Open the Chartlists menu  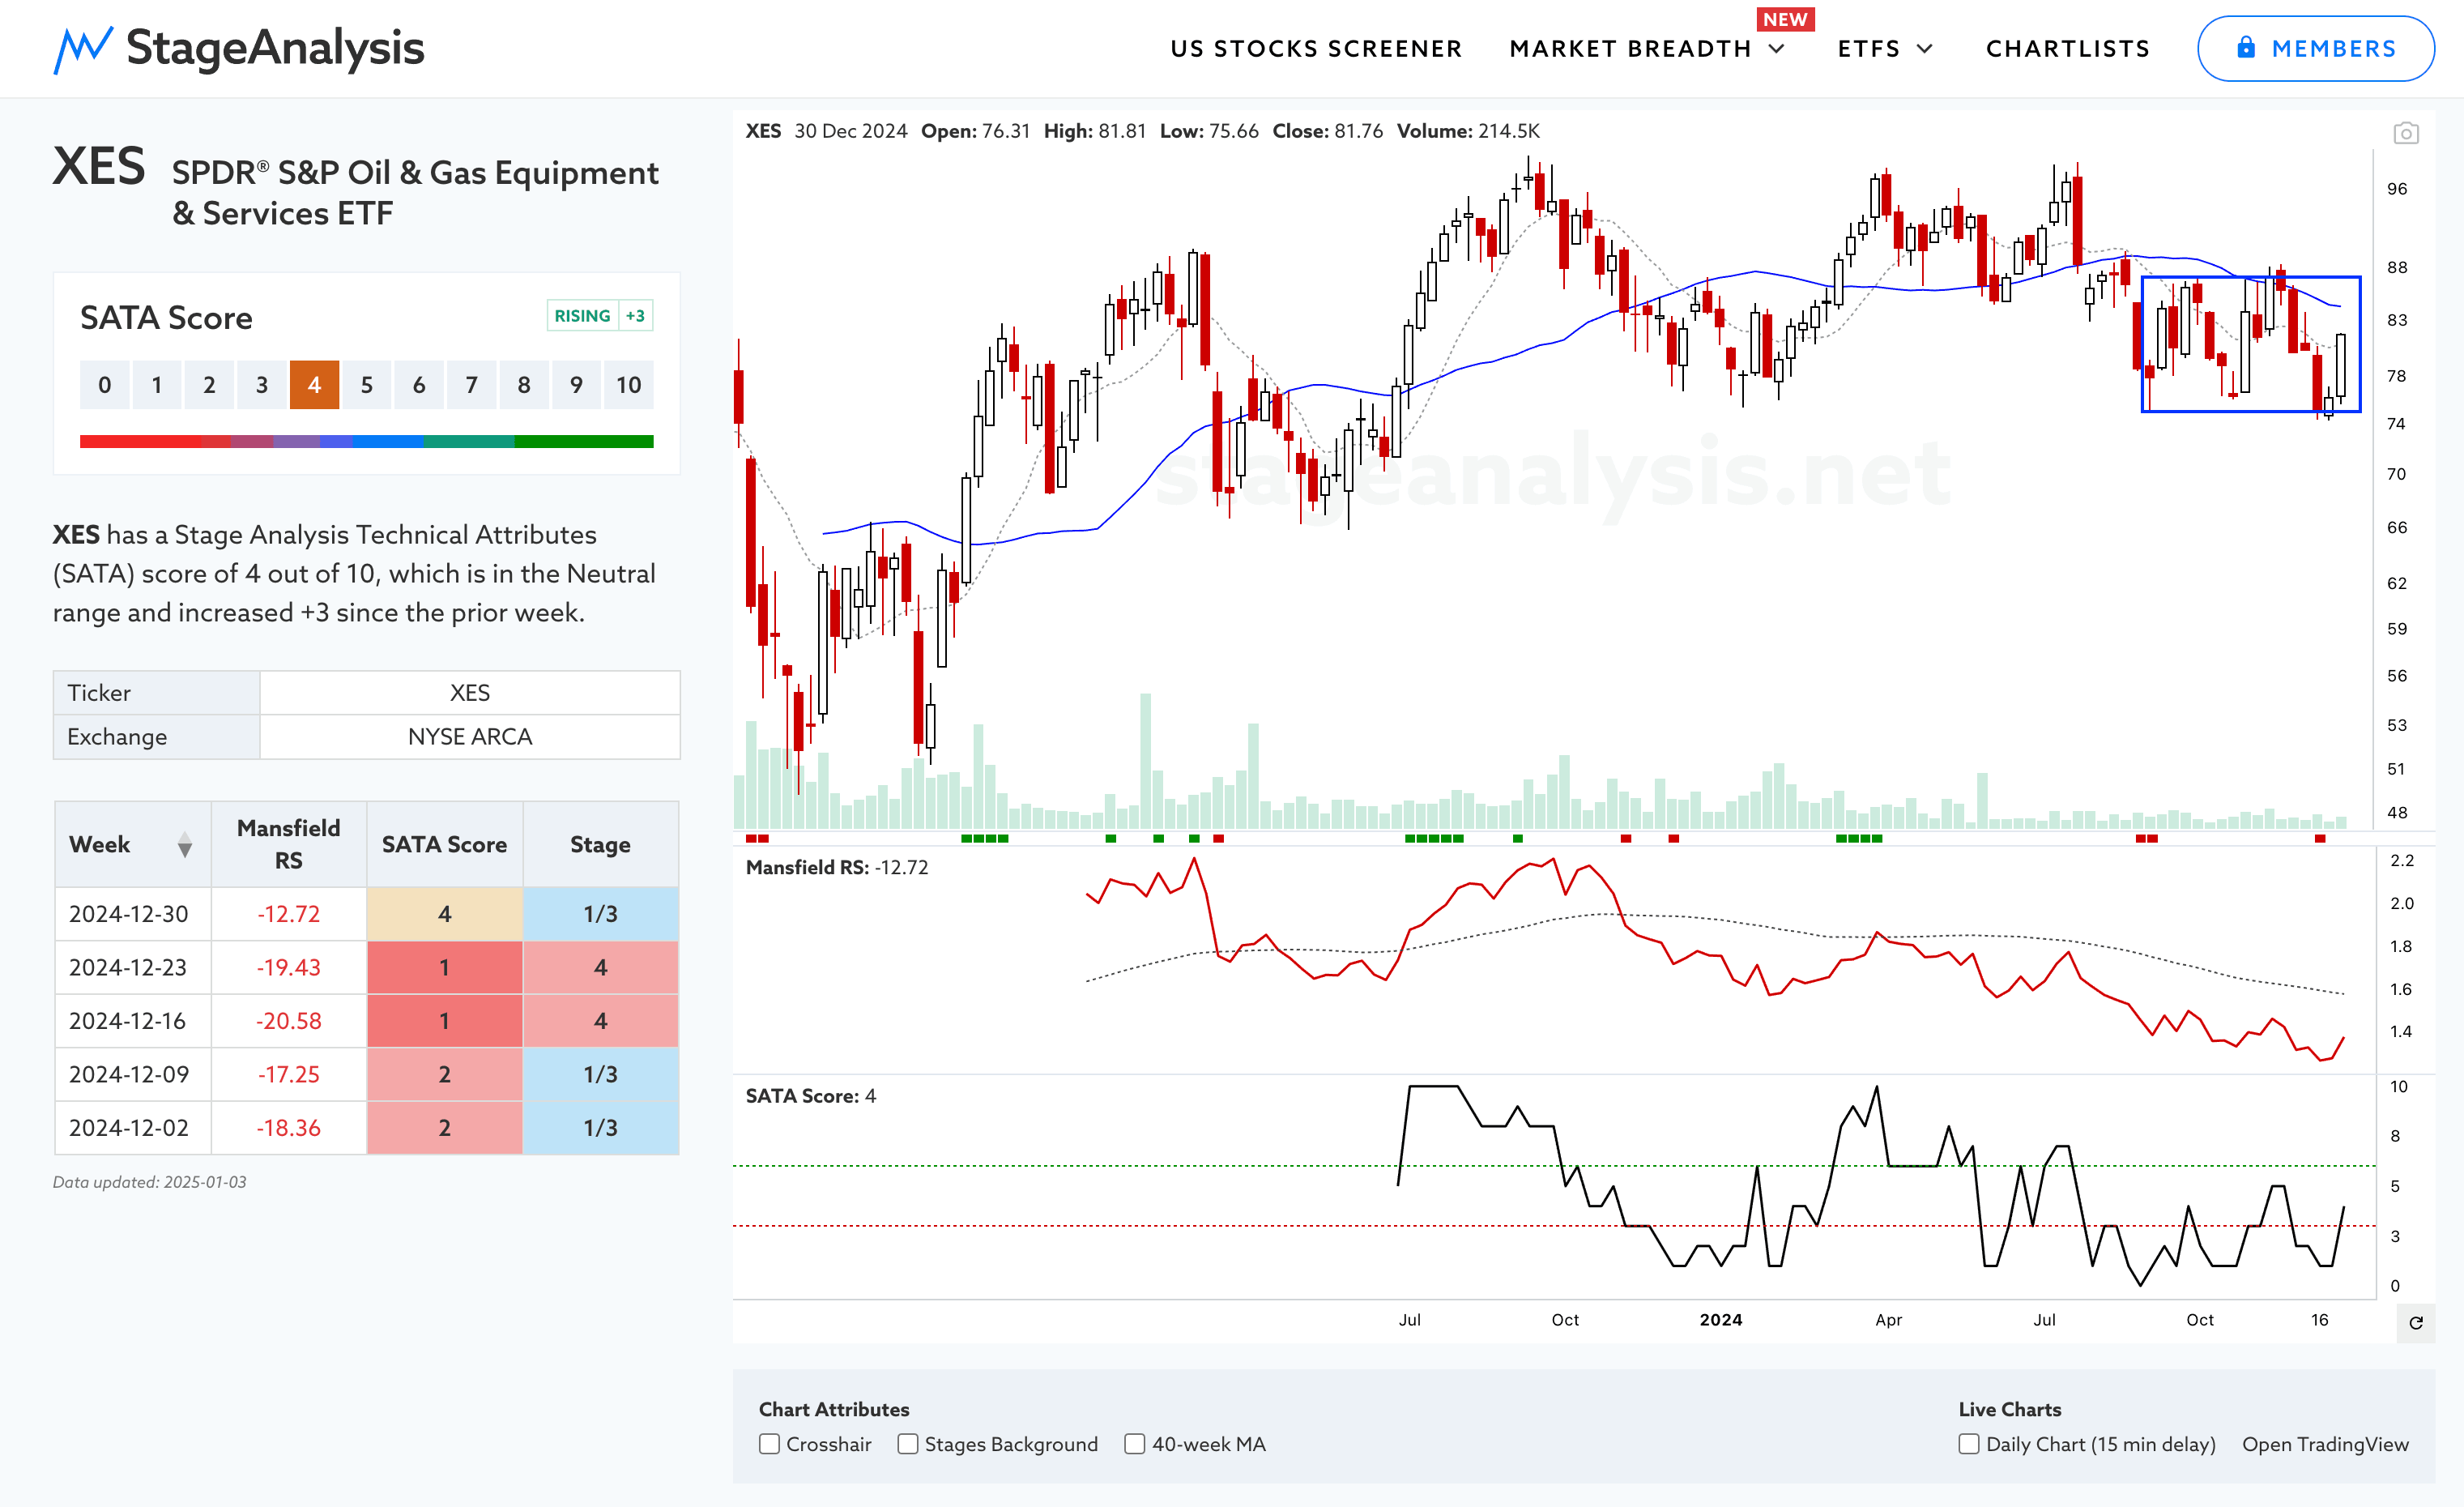tap(2067, 48)
